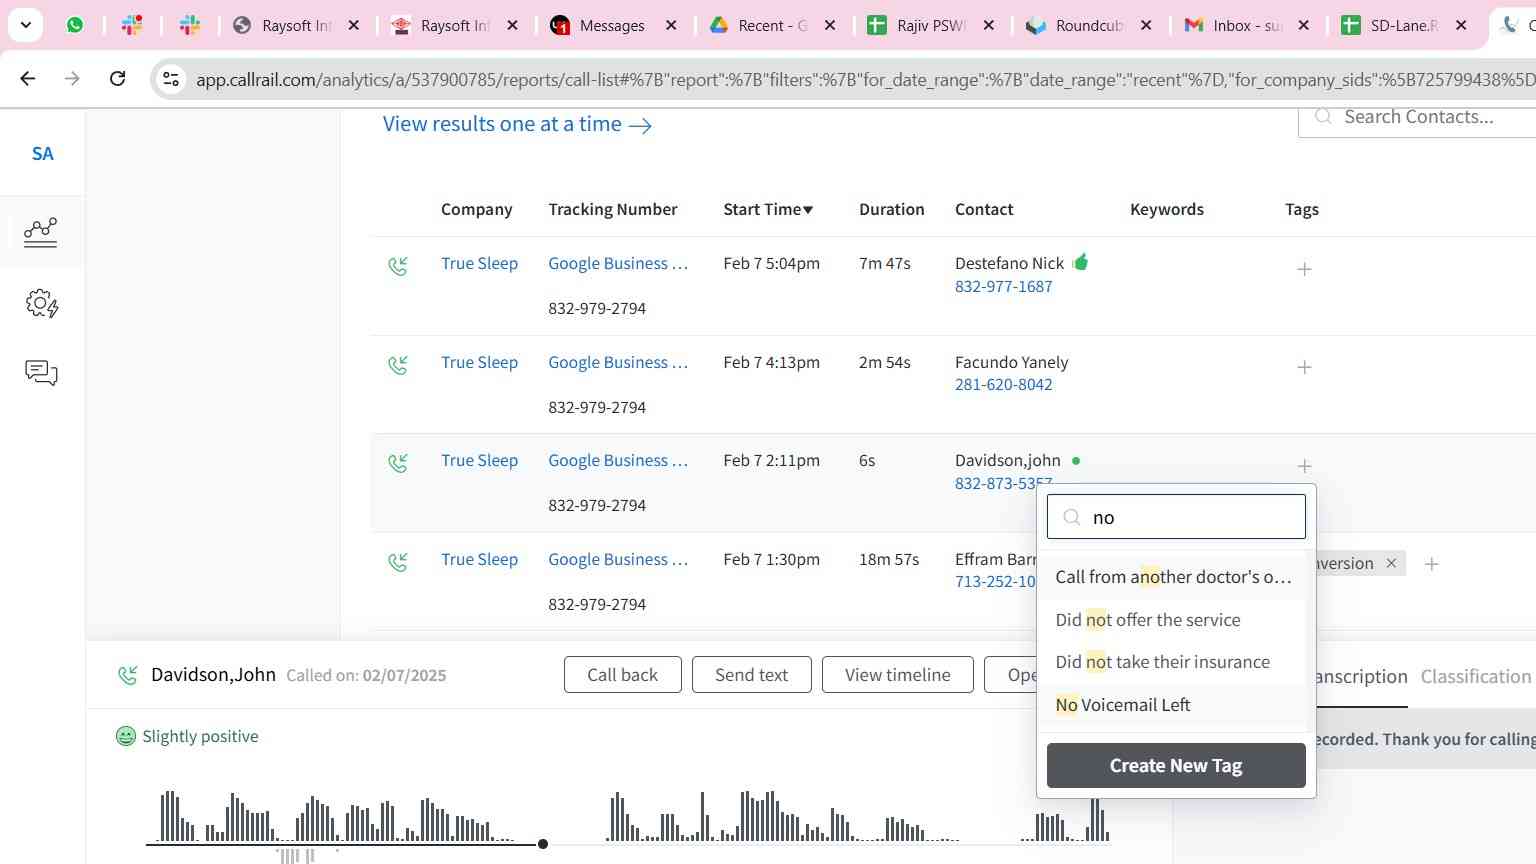Image resolution: width=1536 pixels, height=864 pixels.
Task: Call number 832-977-1687
Action: pos(1003,286)
